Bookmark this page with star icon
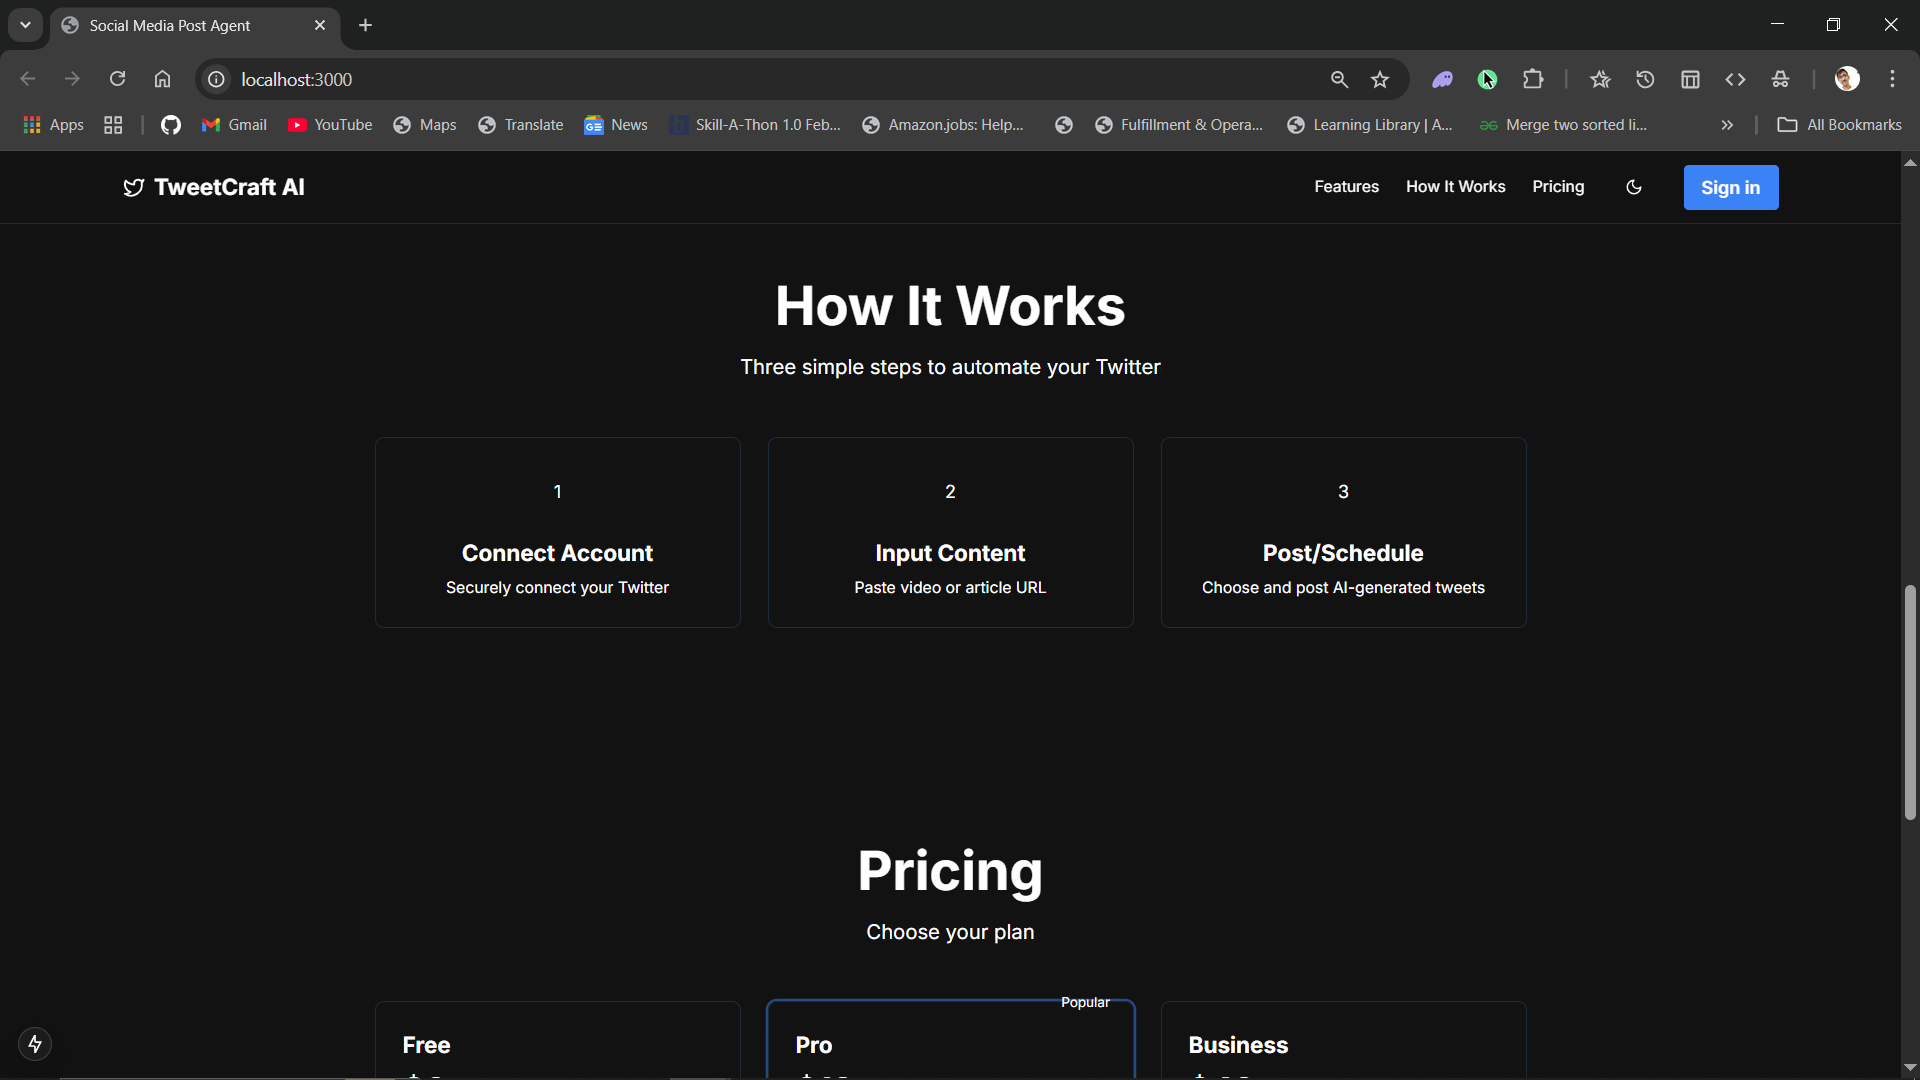 coord(1380,80)
